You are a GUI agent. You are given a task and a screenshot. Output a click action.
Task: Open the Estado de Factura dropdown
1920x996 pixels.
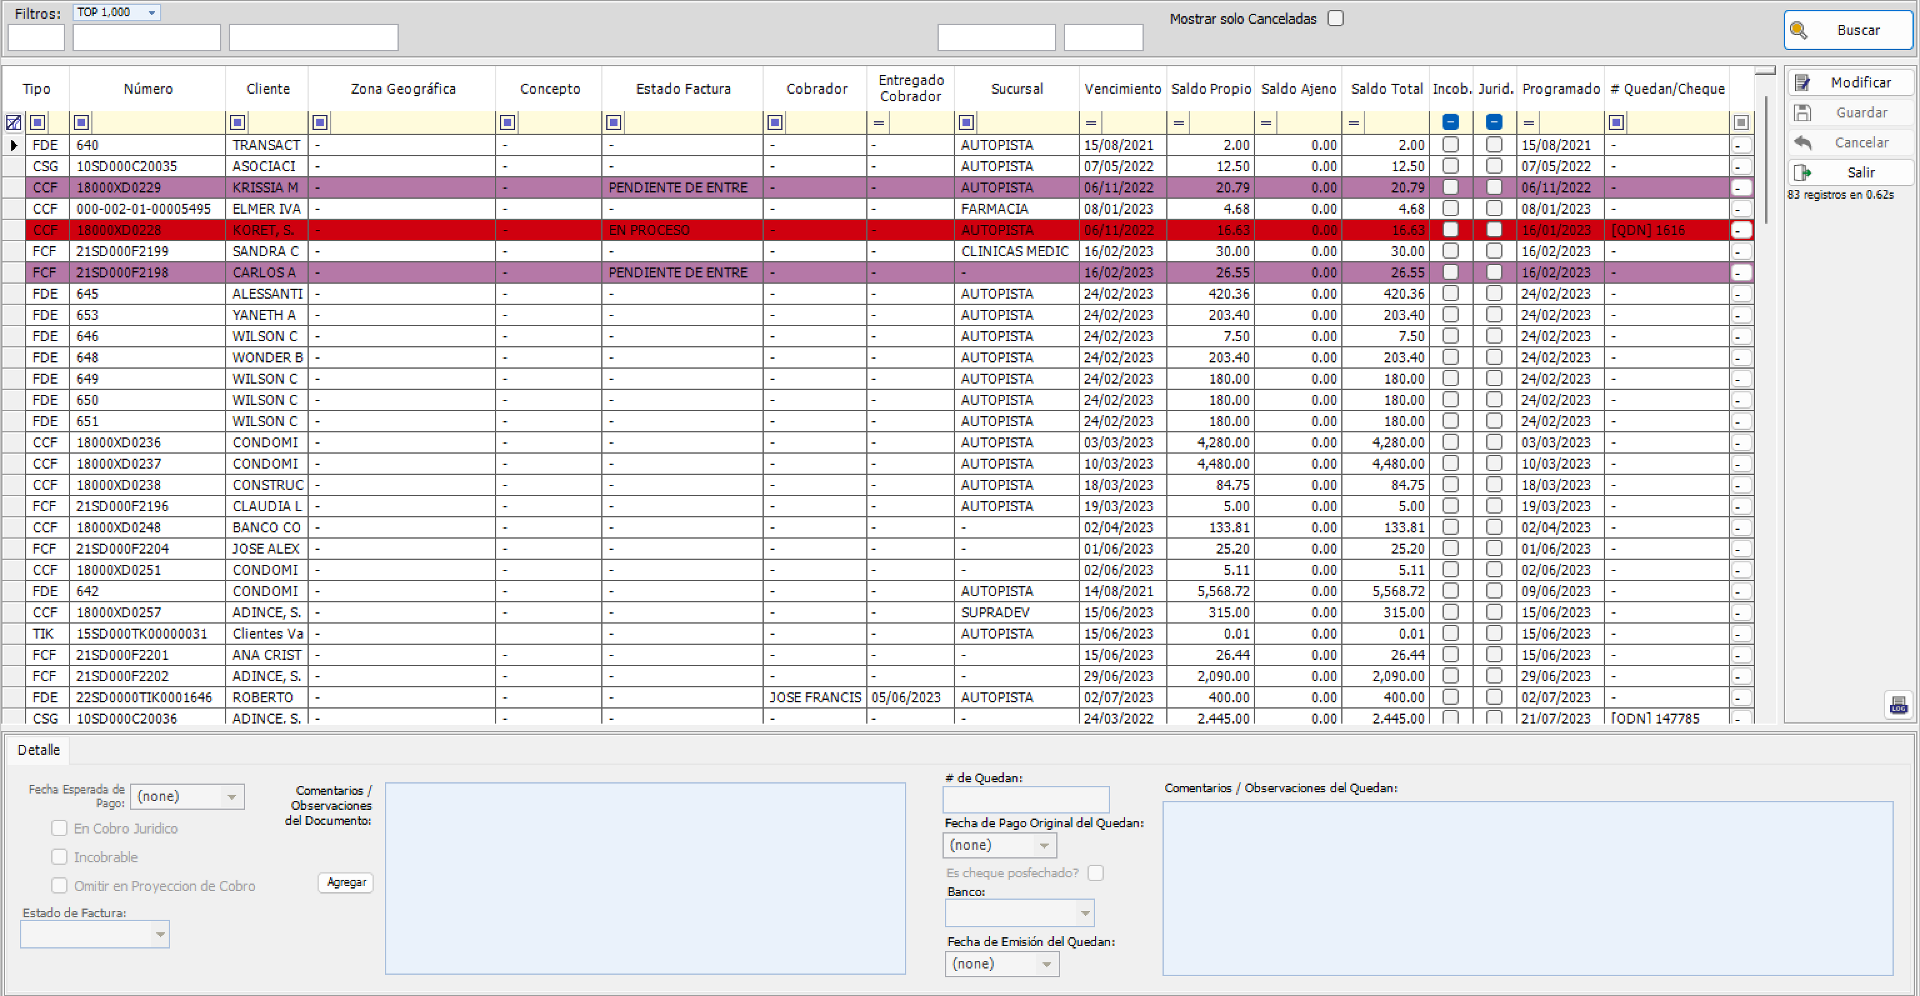[x=160, y=934]
